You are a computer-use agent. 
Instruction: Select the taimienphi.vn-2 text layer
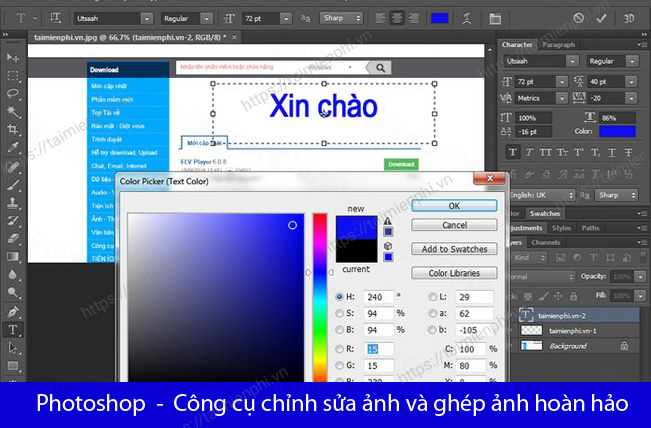(575, 315)
